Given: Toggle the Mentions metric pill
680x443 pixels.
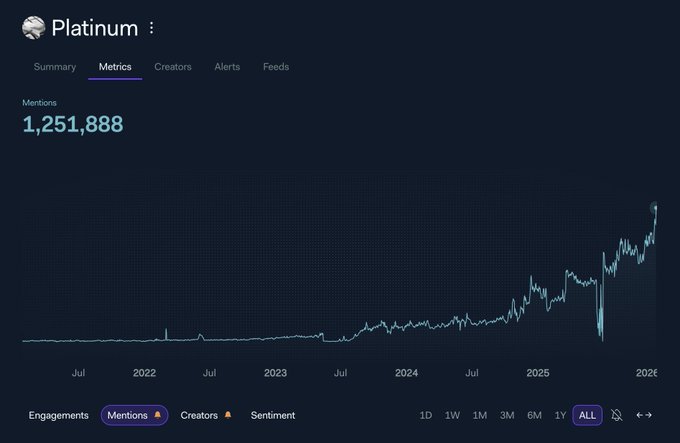Looking at the screenshot, I should (127, 415).
